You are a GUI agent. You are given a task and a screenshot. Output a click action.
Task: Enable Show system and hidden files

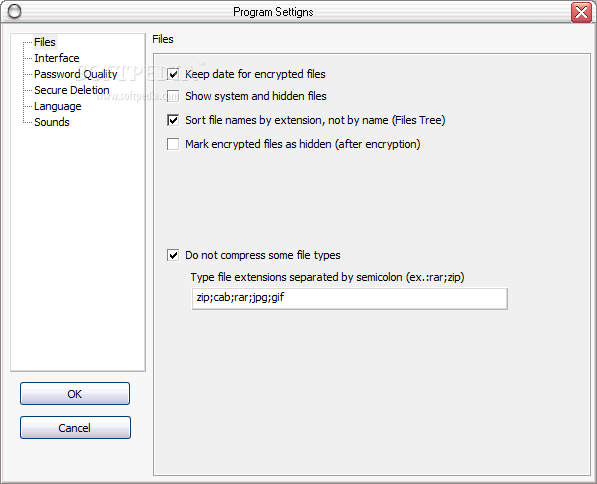click(173, 96)
